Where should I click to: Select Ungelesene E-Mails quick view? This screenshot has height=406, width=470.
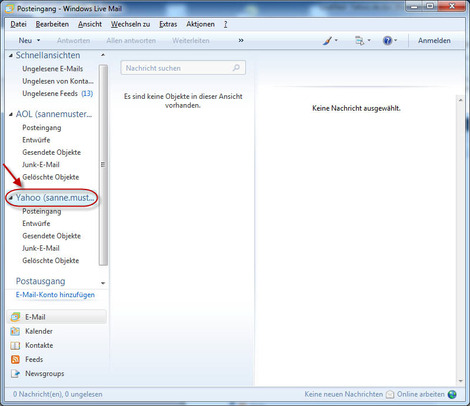(x=53, y=69)
